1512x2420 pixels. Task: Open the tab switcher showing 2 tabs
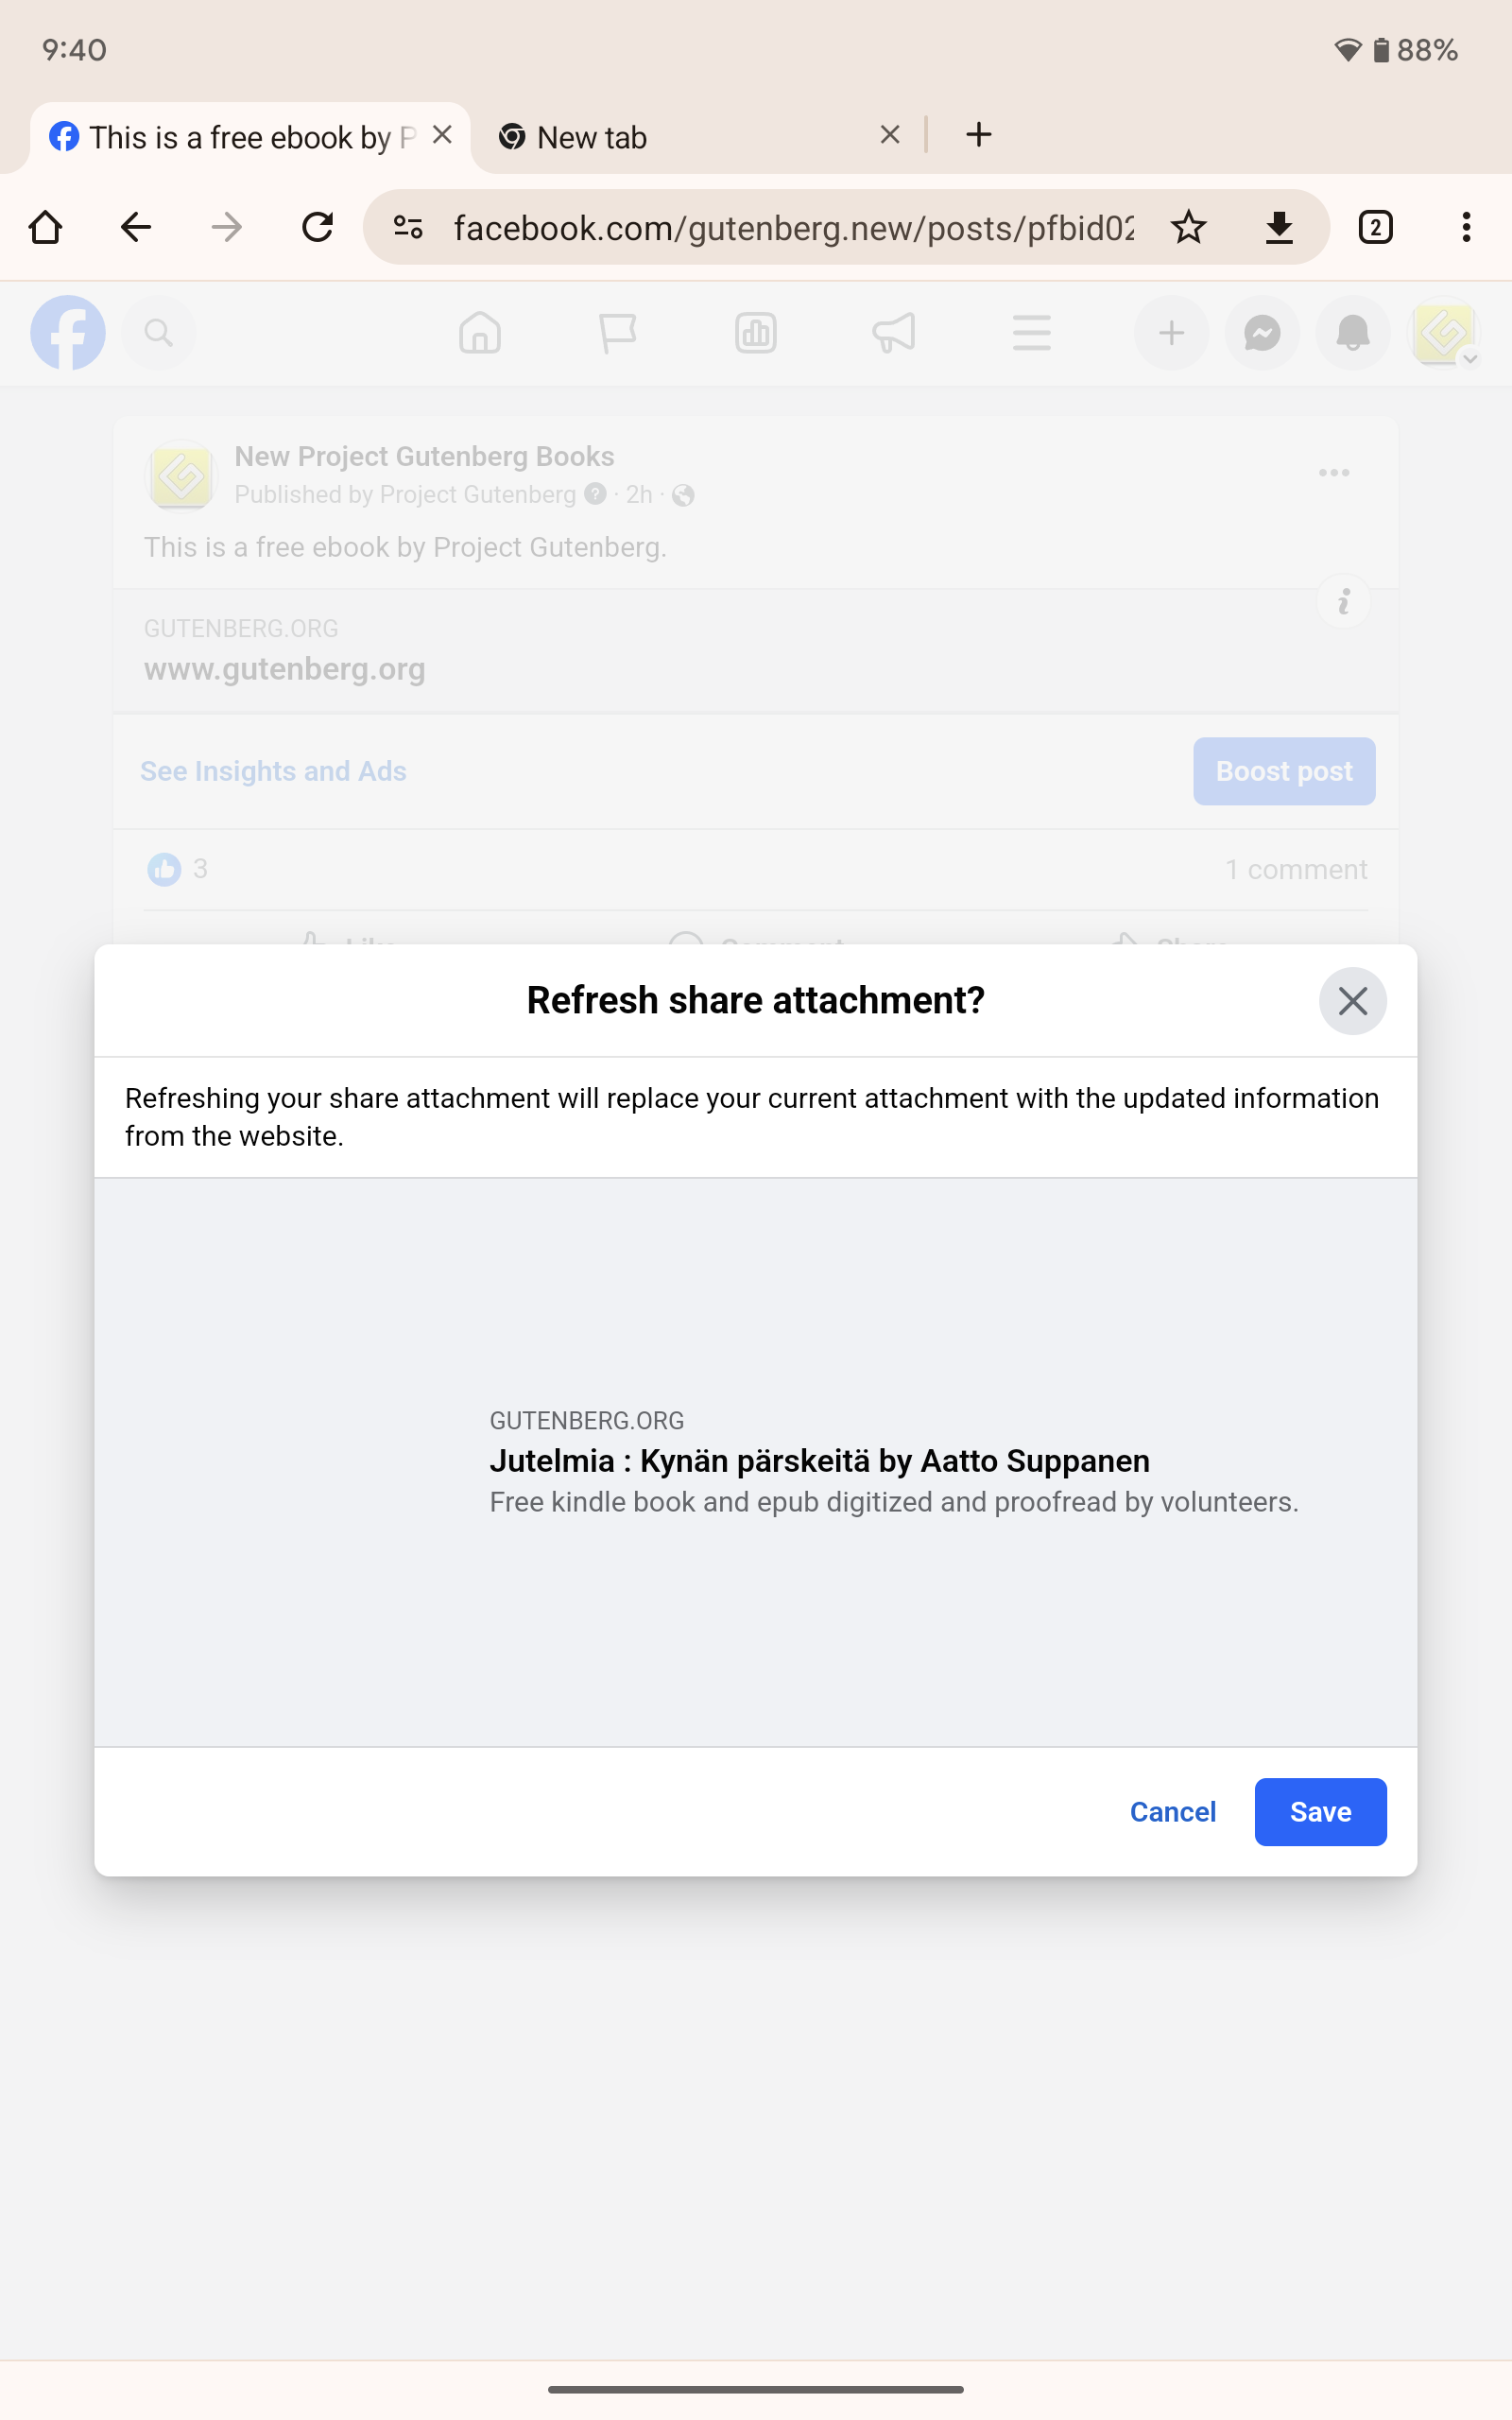1375,227
